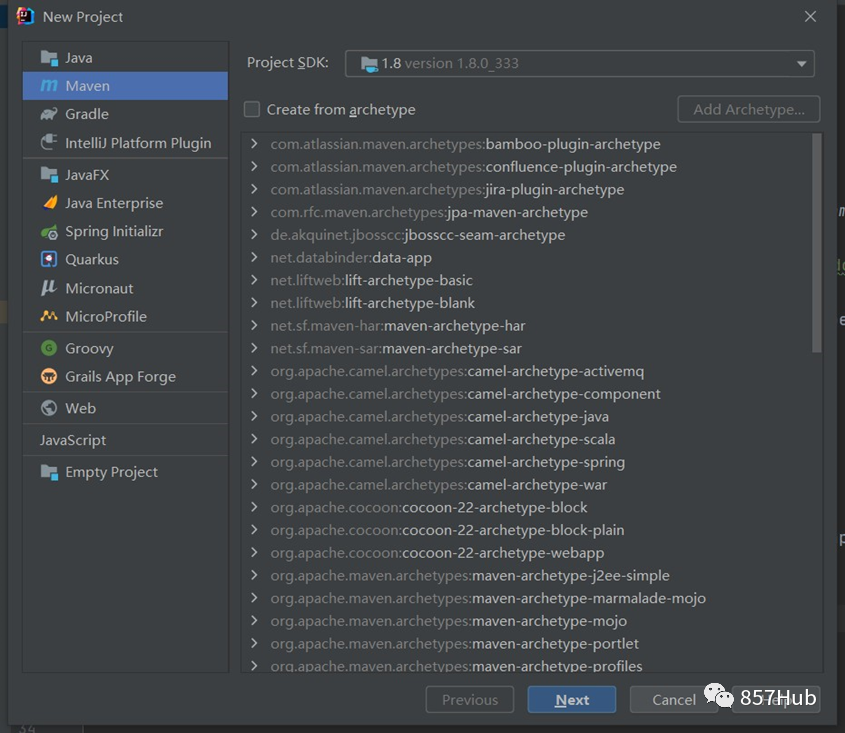The width and height of the screenshot is (845, 733).
Task: Expand lift-archetype-basic node
Action: (x=254, y=280)
